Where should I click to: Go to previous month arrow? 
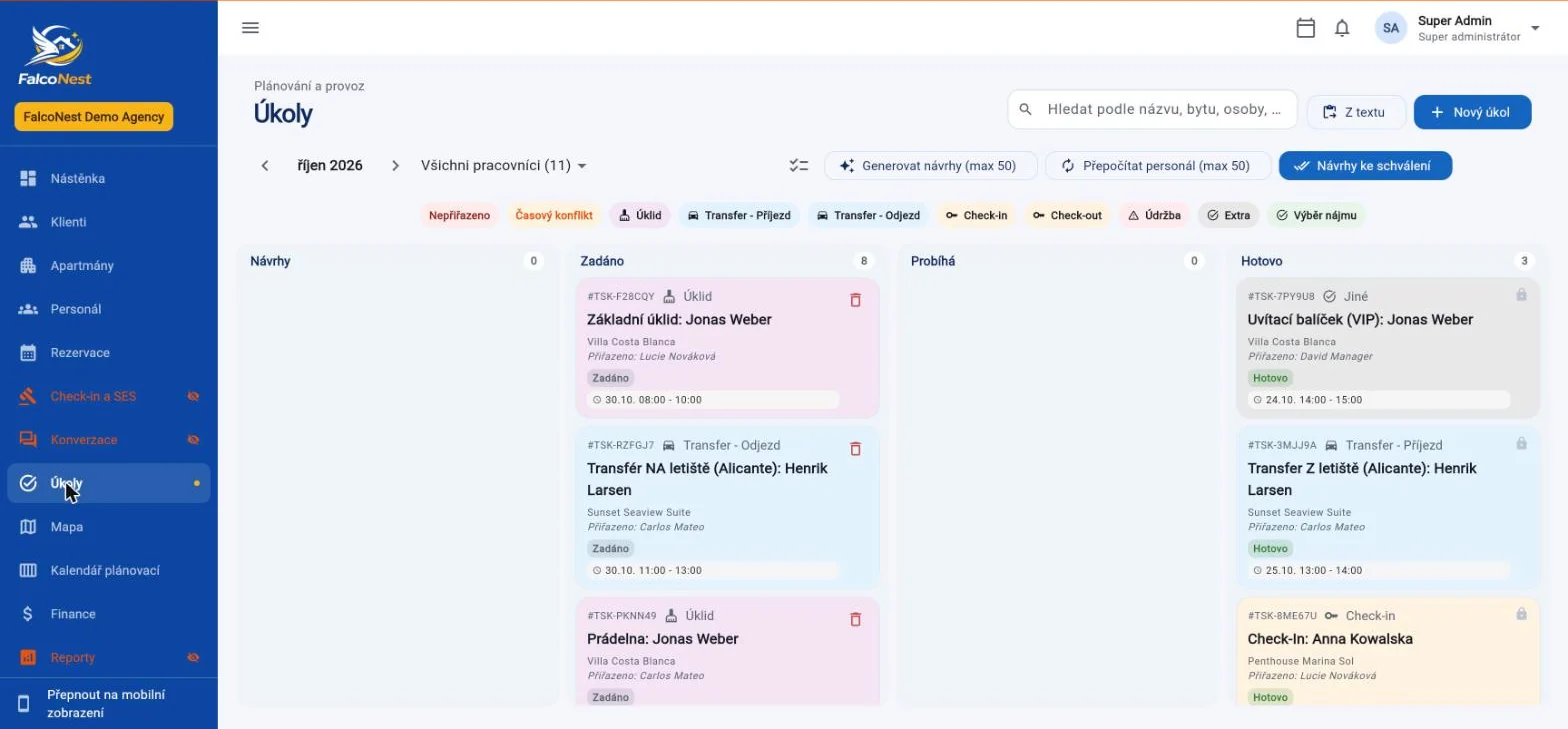tap(265, 166)
